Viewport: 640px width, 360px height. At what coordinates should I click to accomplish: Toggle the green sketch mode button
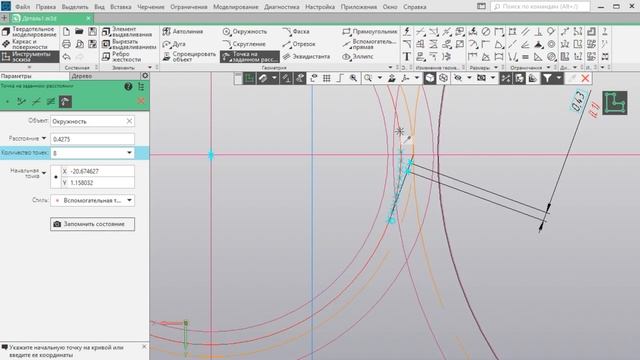point(249,78)
